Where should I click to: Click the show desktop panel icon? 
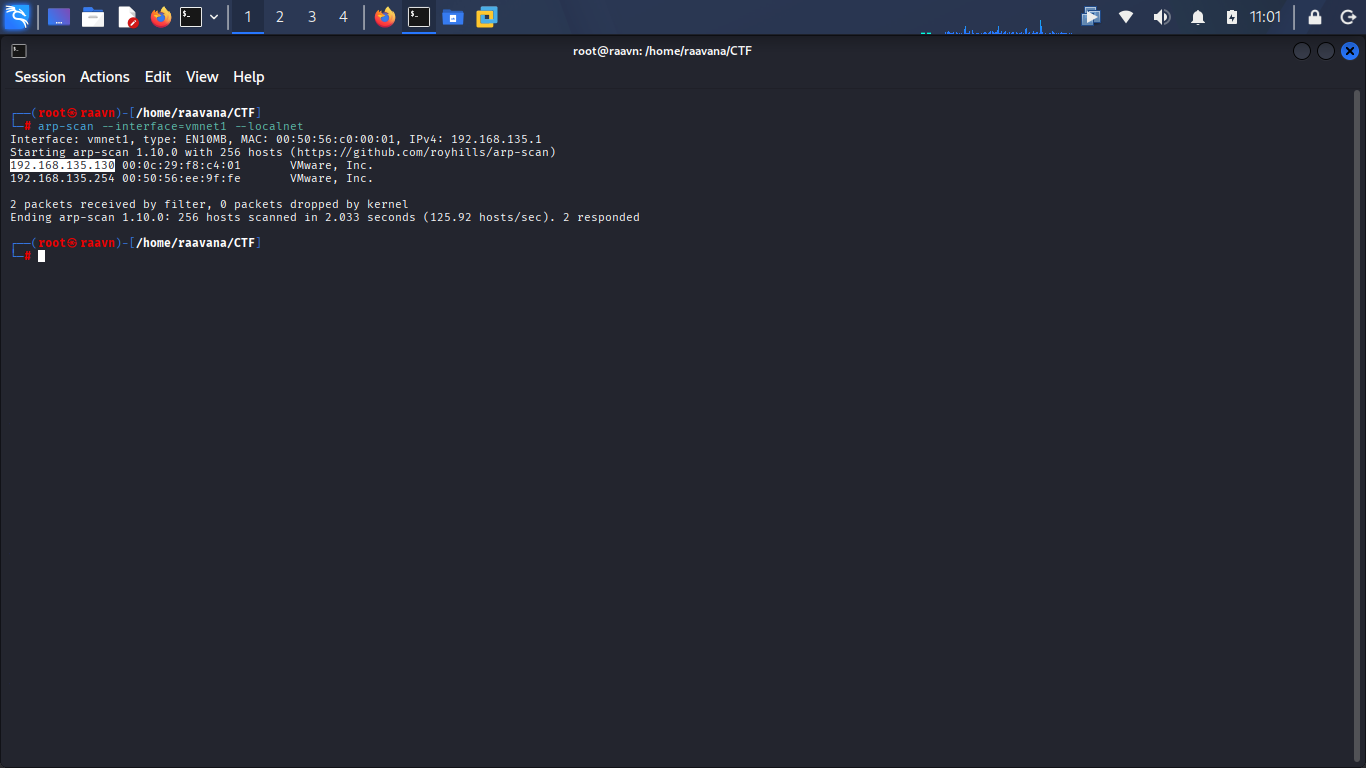pyautogui.click(x=59, y=17)
